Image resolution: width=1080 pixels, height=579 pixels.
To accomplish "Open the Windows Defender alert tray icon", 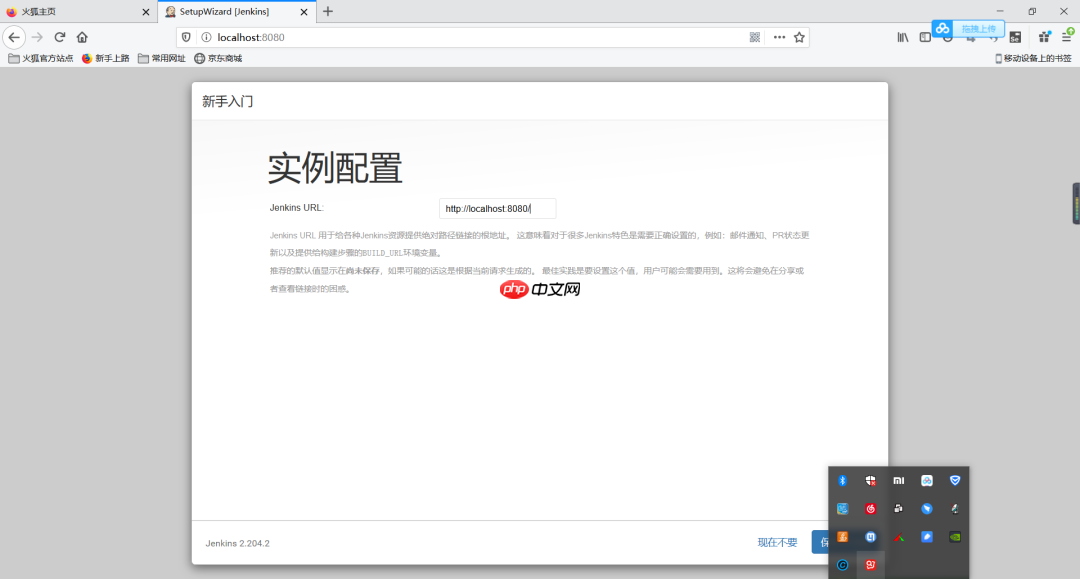I will [x=871, y=481].
